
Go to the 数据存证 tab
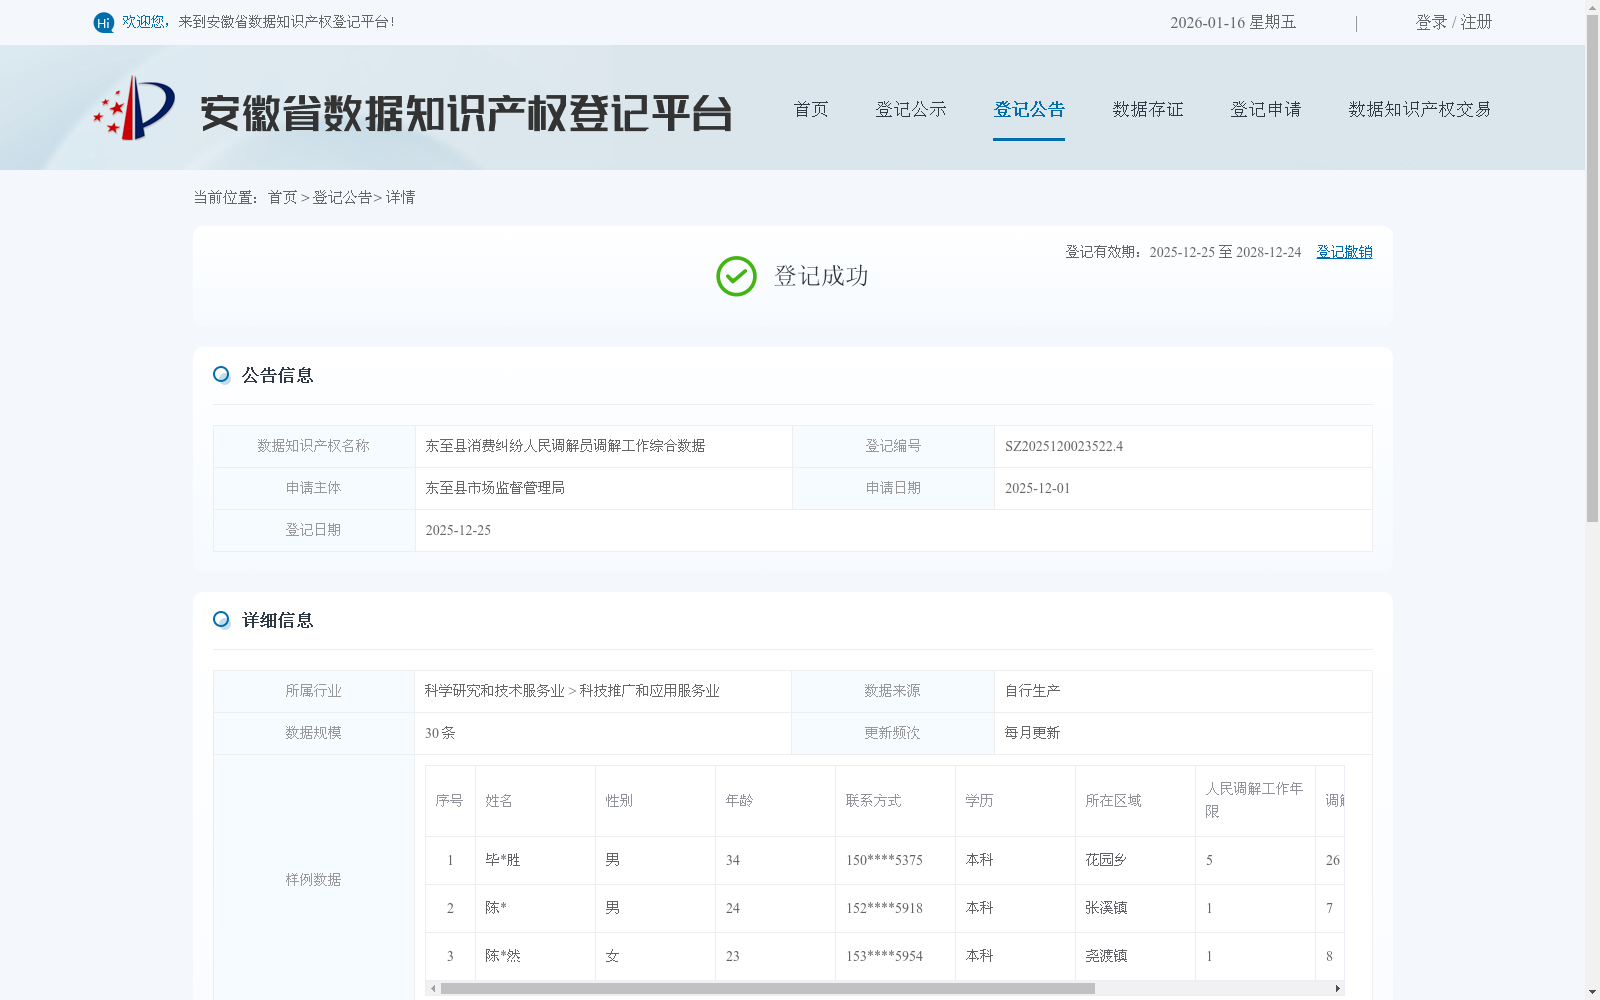pos(1148,109)
